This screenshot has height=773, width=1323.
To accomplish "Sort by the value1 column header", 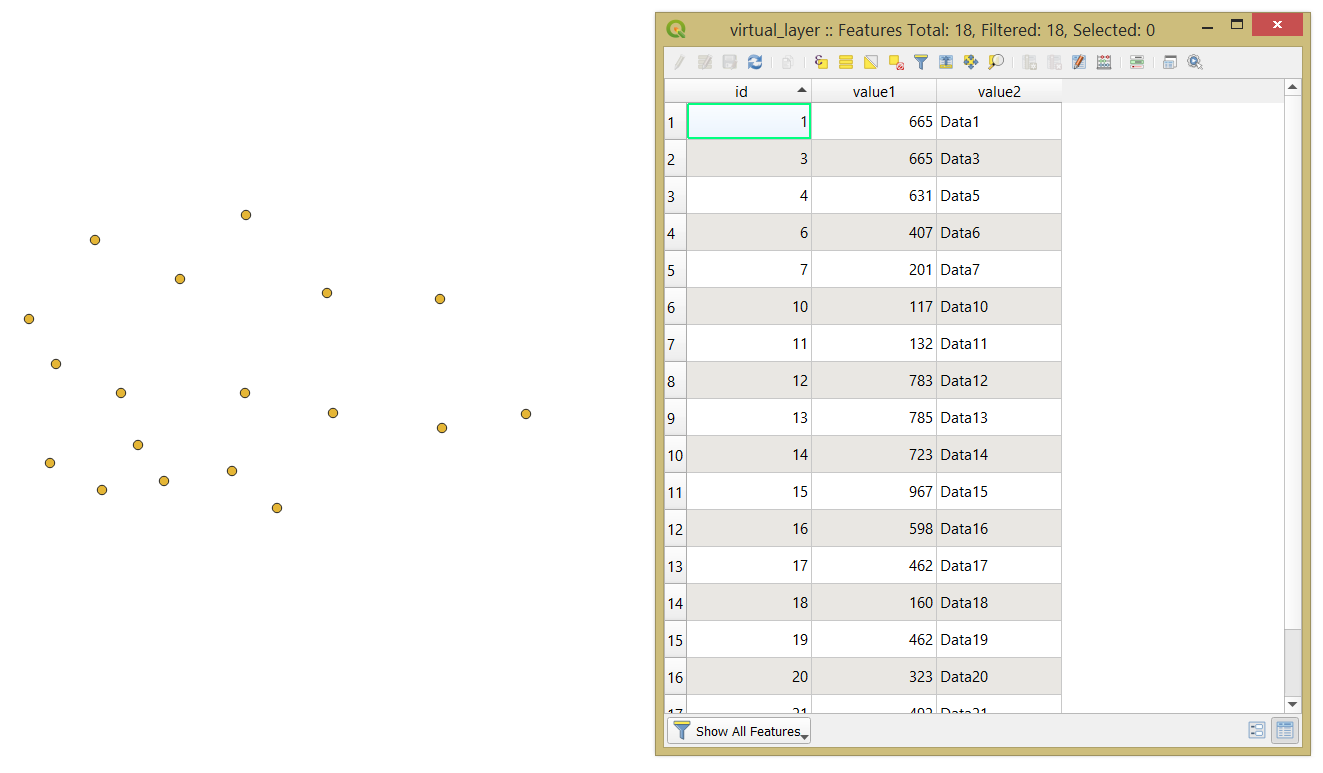I will [x=874, y=91].
